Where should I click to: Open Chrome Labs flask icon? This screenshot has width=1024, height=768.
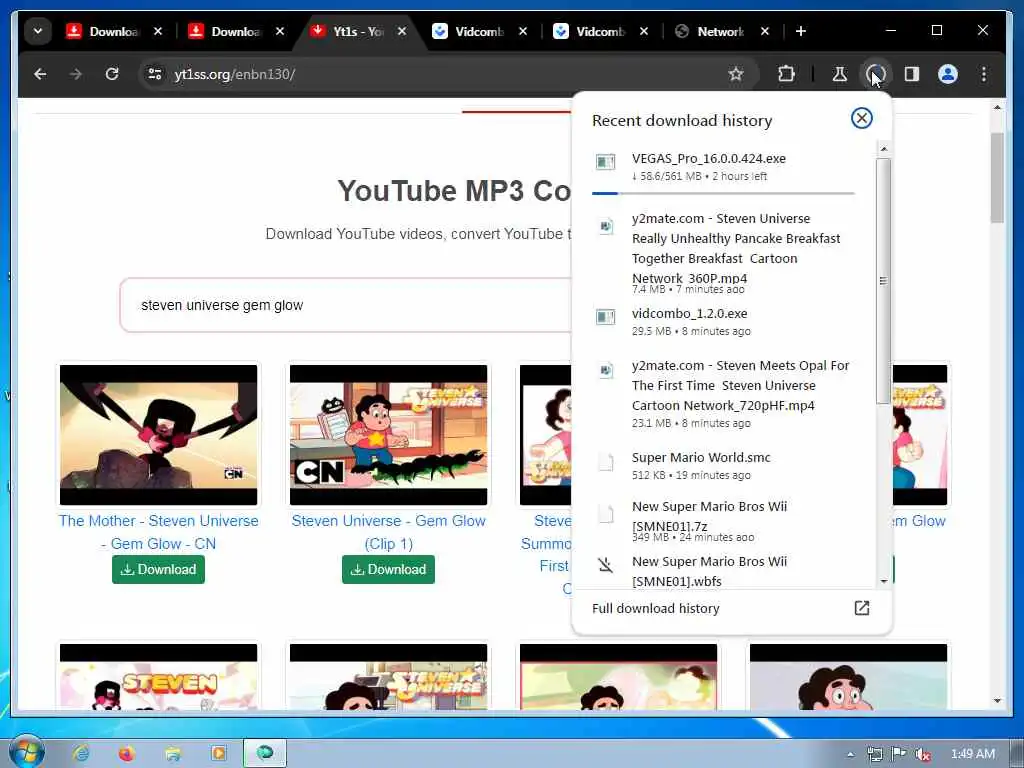click(x=840, y=74)
